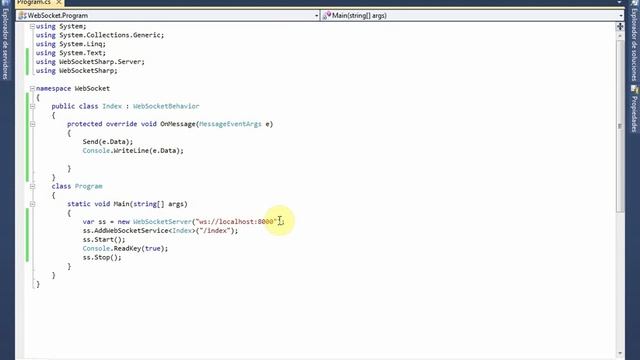Click using WebSocketSharp.Server; line
640x360 pixels.
[90, 62]
